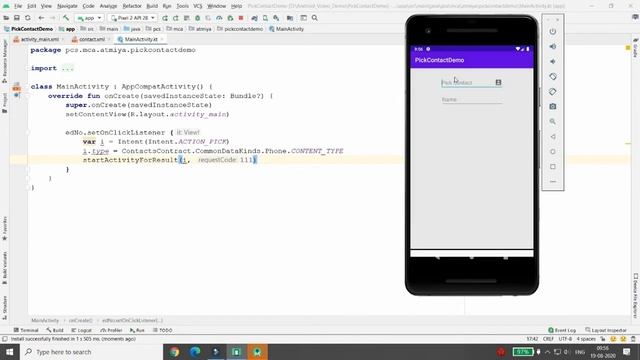The width and height of the screenshot is (640, 360).
Task: Click the Search Everywhere magnifier icon
Action: 315,18
